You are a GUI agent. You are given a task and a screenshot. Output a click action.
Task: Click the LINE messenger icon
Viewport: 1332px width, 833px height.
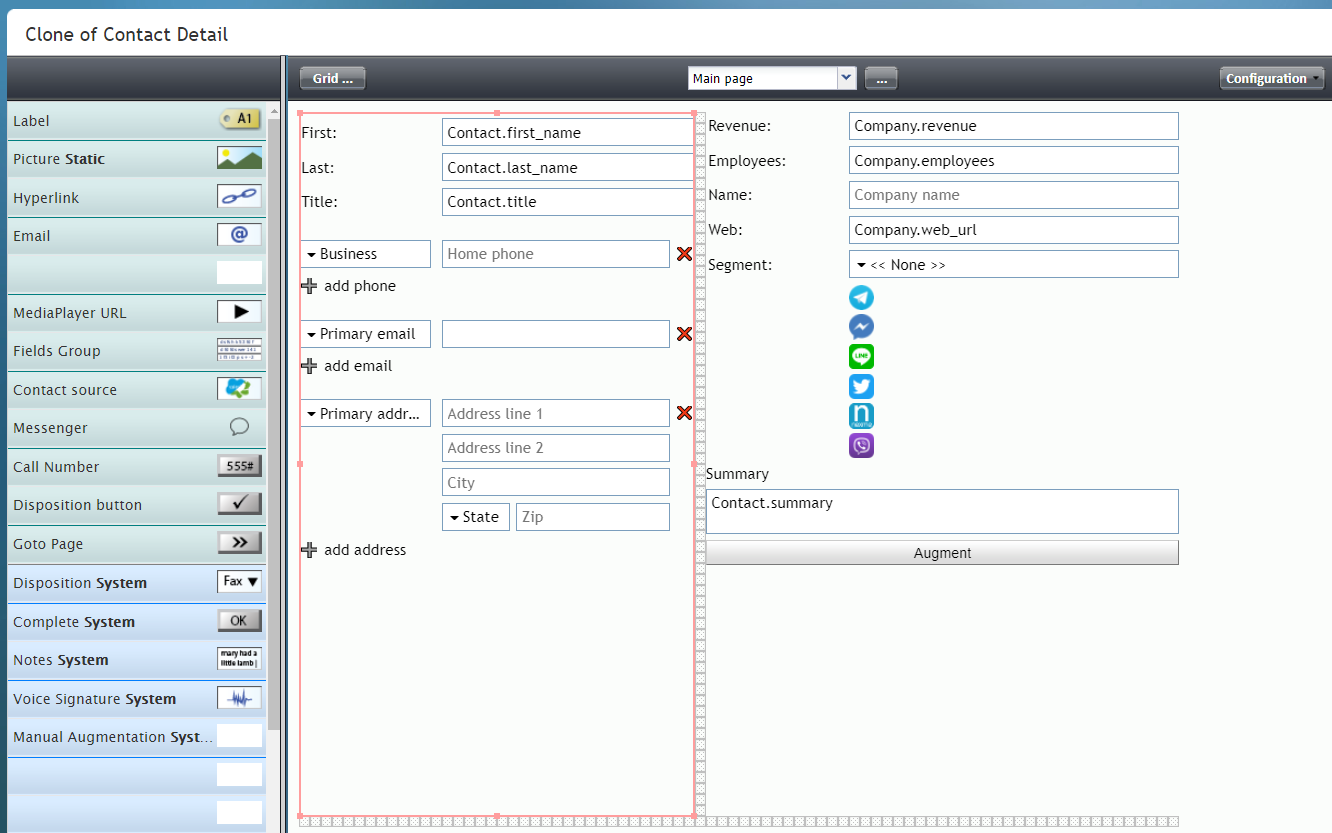(x=861, y=356)
